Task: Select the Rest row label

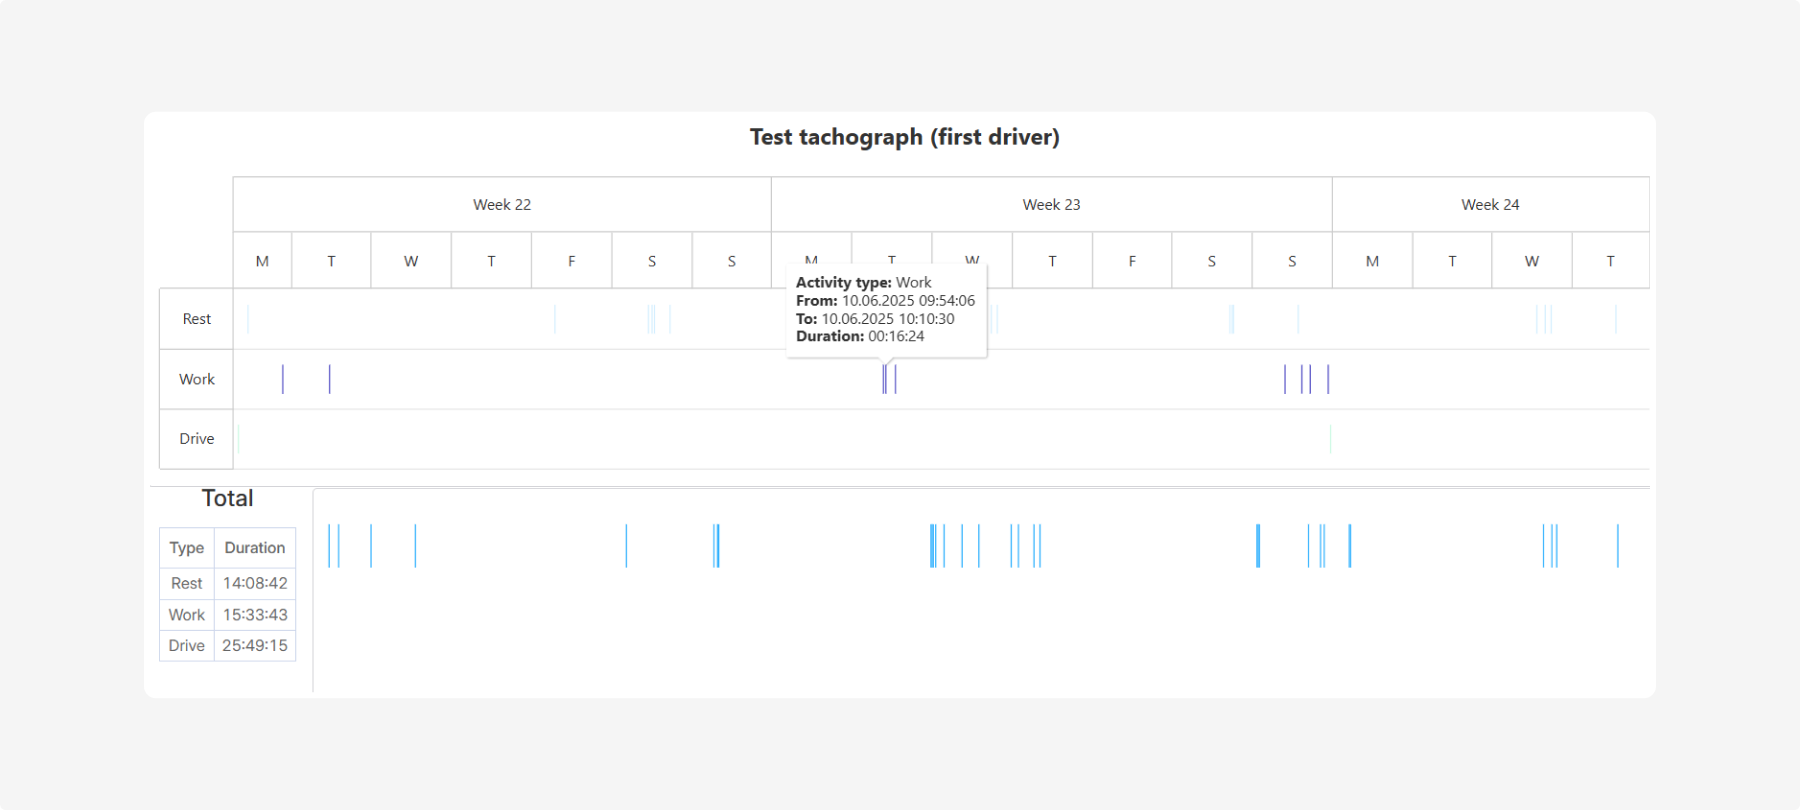Action: (x=197, y=319)
